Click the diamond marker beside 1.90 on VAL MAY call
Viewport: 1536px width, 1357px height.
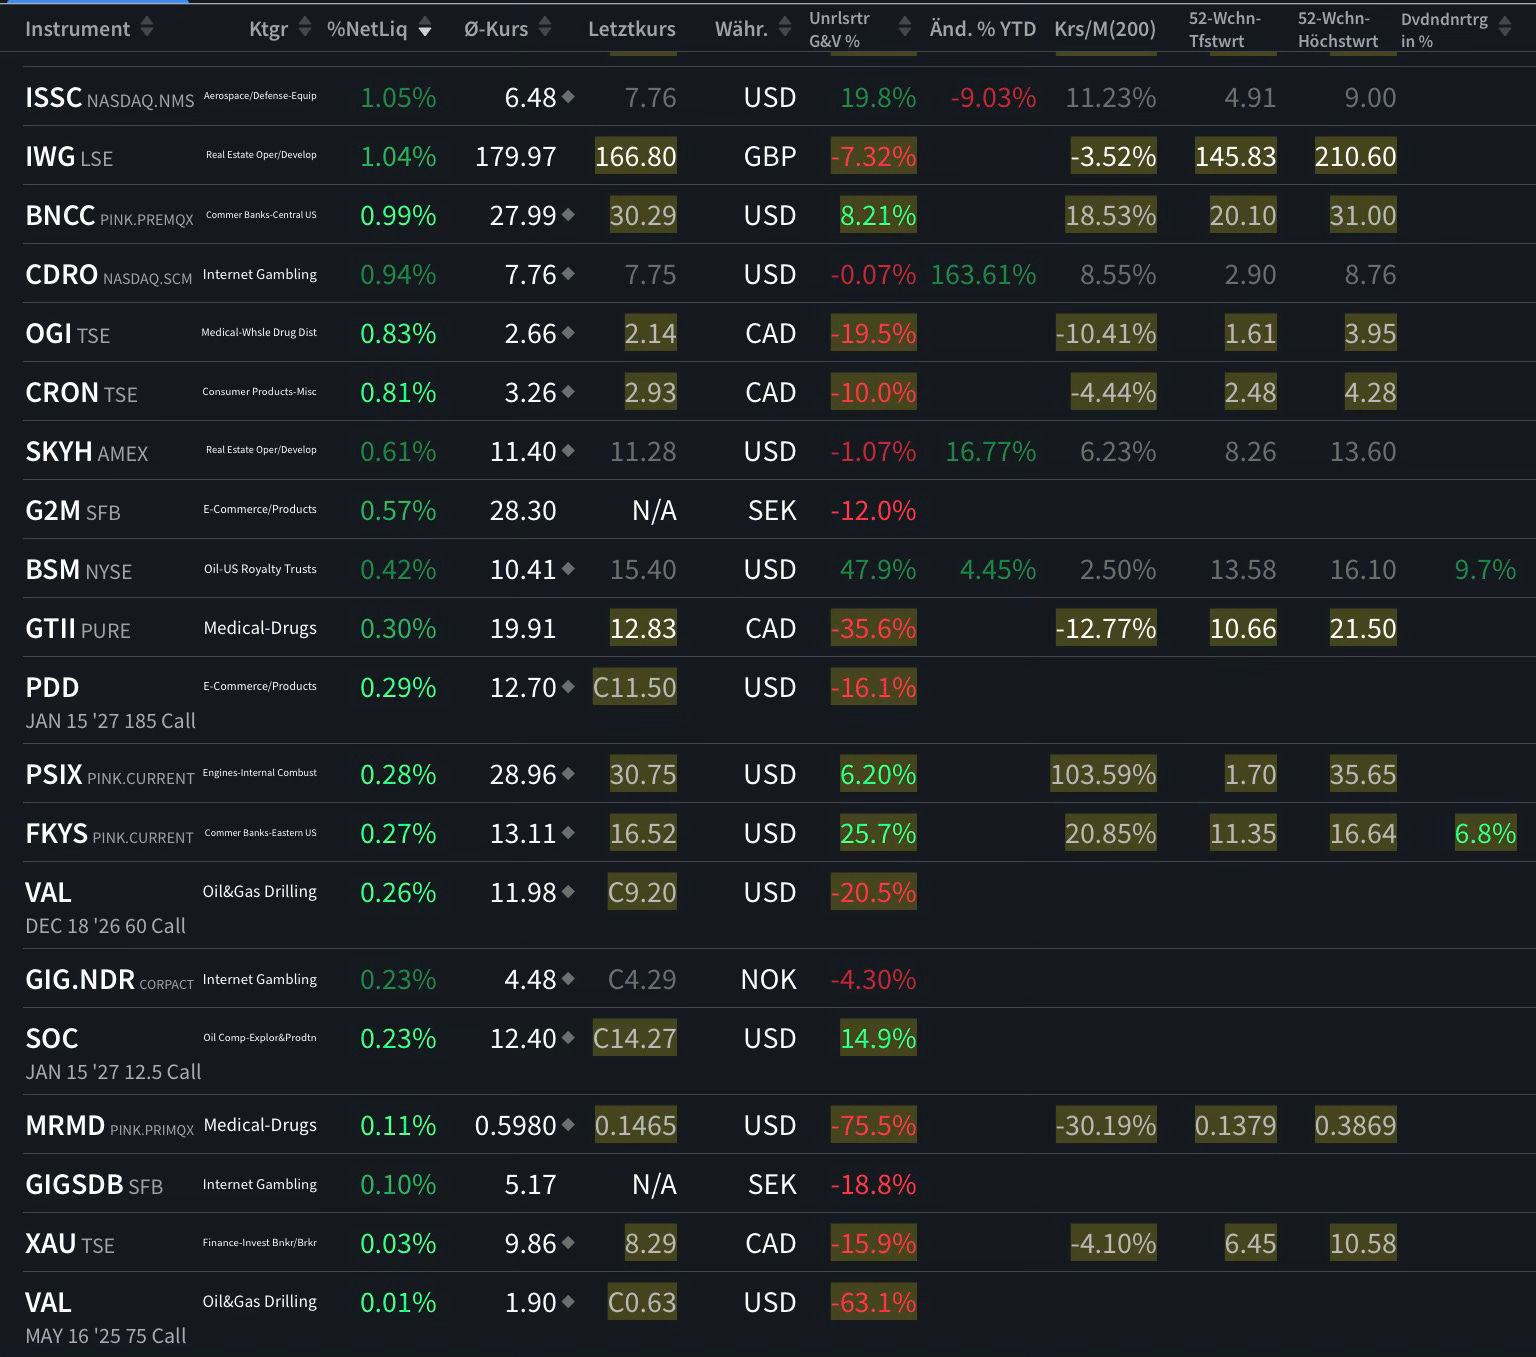coord(568,1302)
